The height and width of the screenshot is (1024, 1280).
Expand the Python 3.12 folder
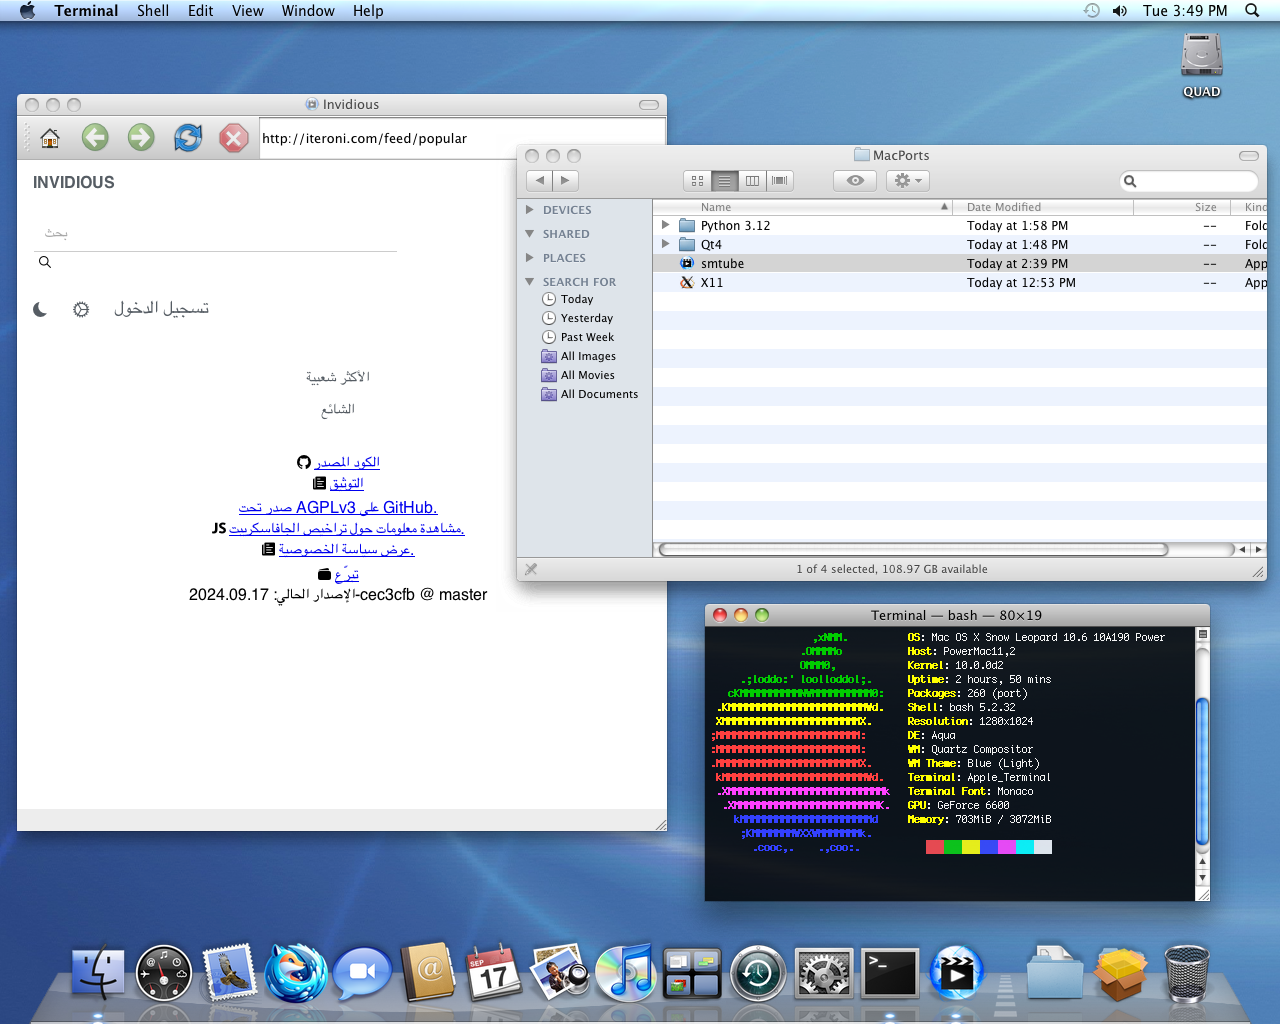(x=666, y=226)
